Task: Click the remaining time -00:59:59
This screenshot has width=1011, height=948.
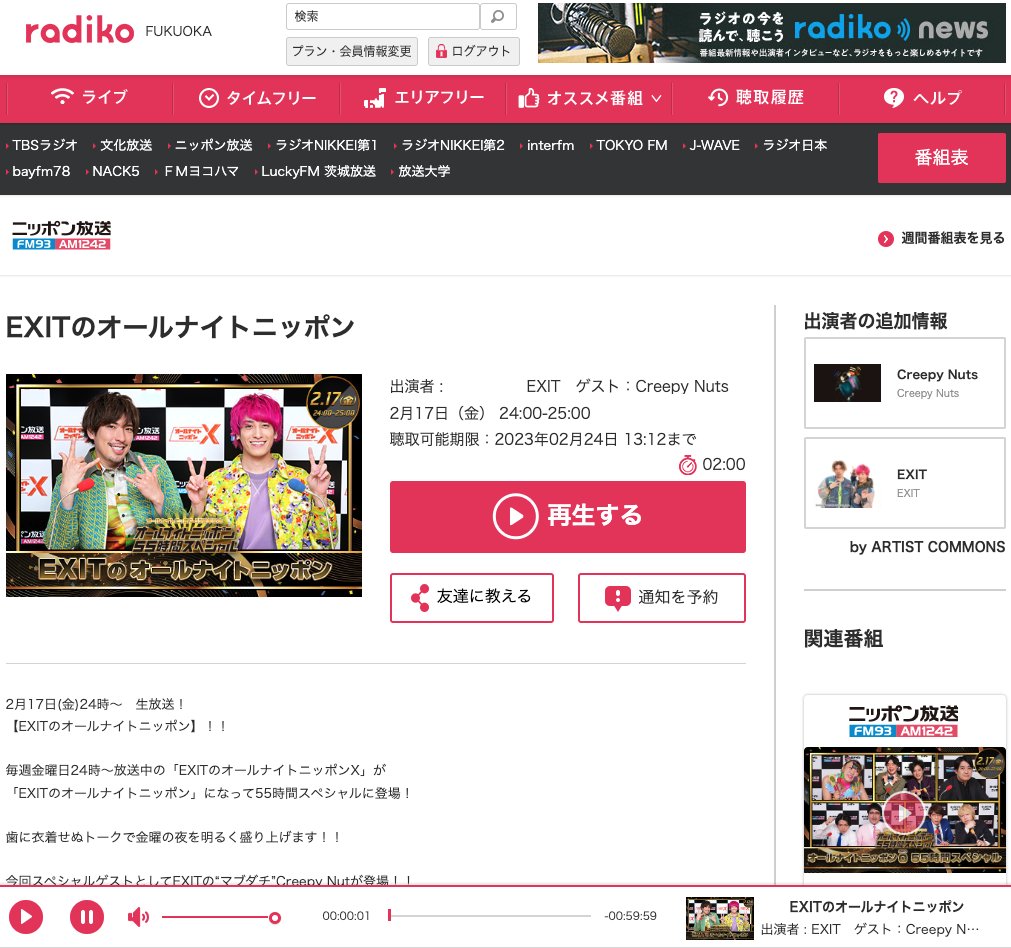Action: click(630, 916)
